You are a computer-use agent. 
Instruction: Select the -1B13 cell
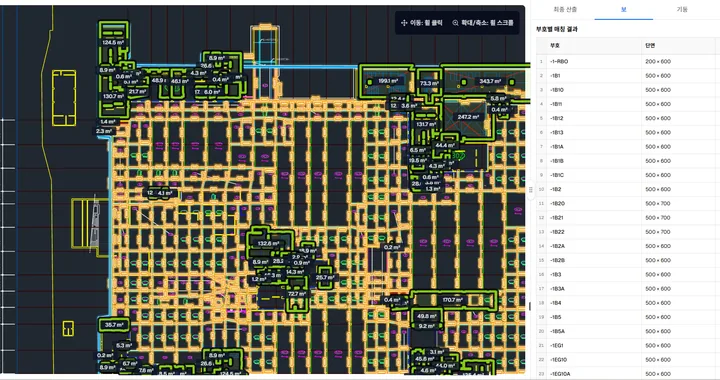[593, 133]
